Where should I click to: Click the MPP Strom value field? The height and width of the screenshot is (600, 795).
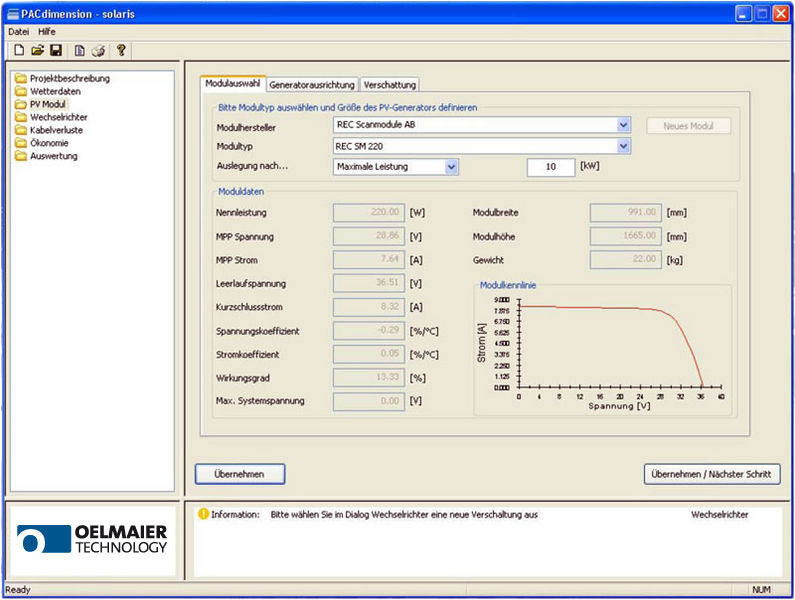click(369, 260)
